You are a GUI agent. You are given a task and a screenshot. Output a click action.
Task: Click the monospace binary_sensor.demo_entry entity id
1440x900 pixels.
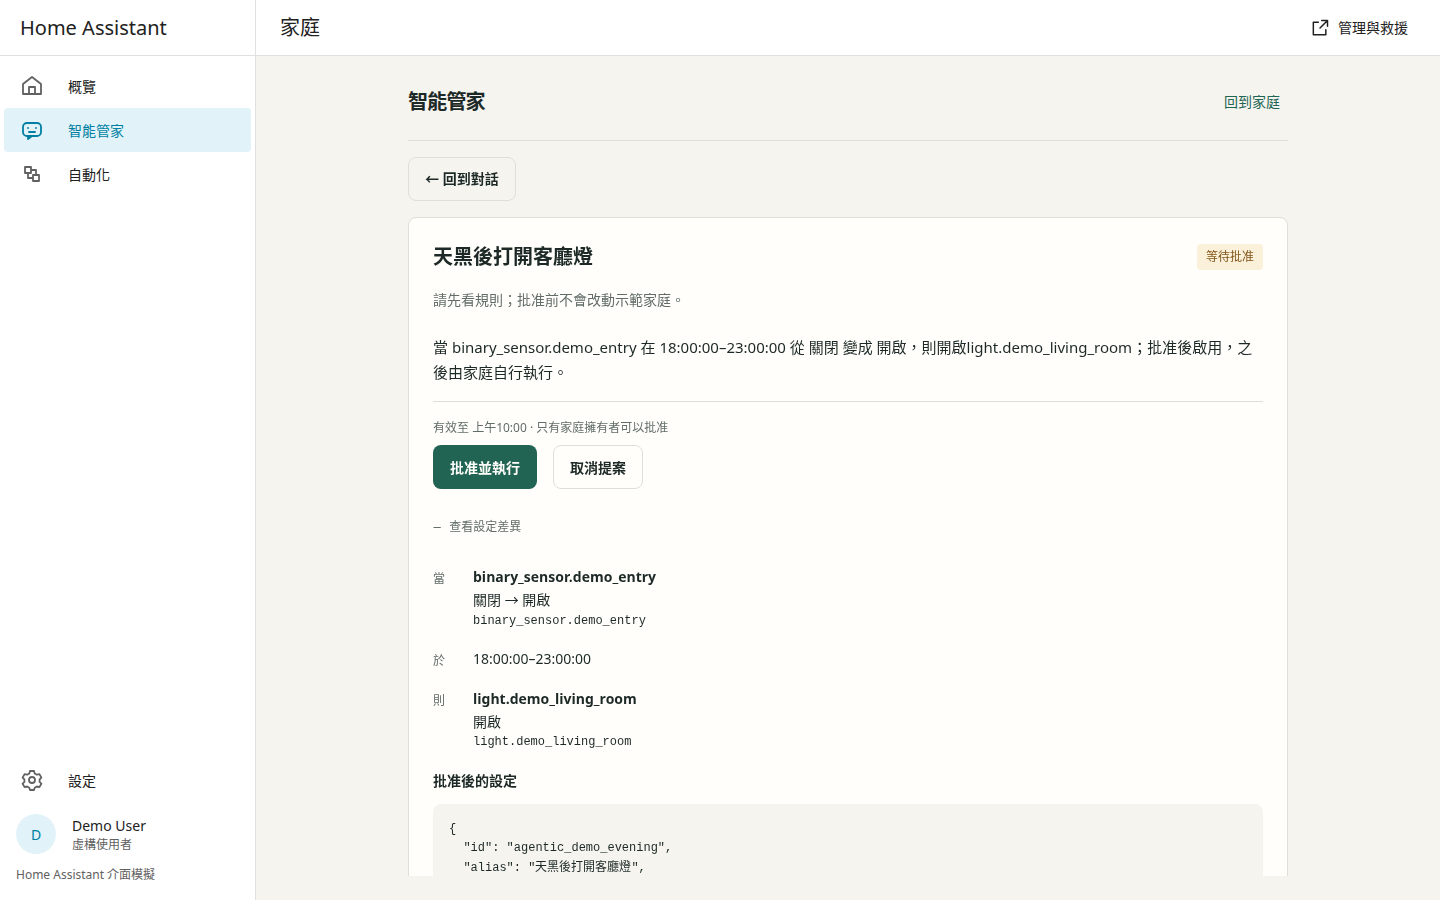pos(559,620)
